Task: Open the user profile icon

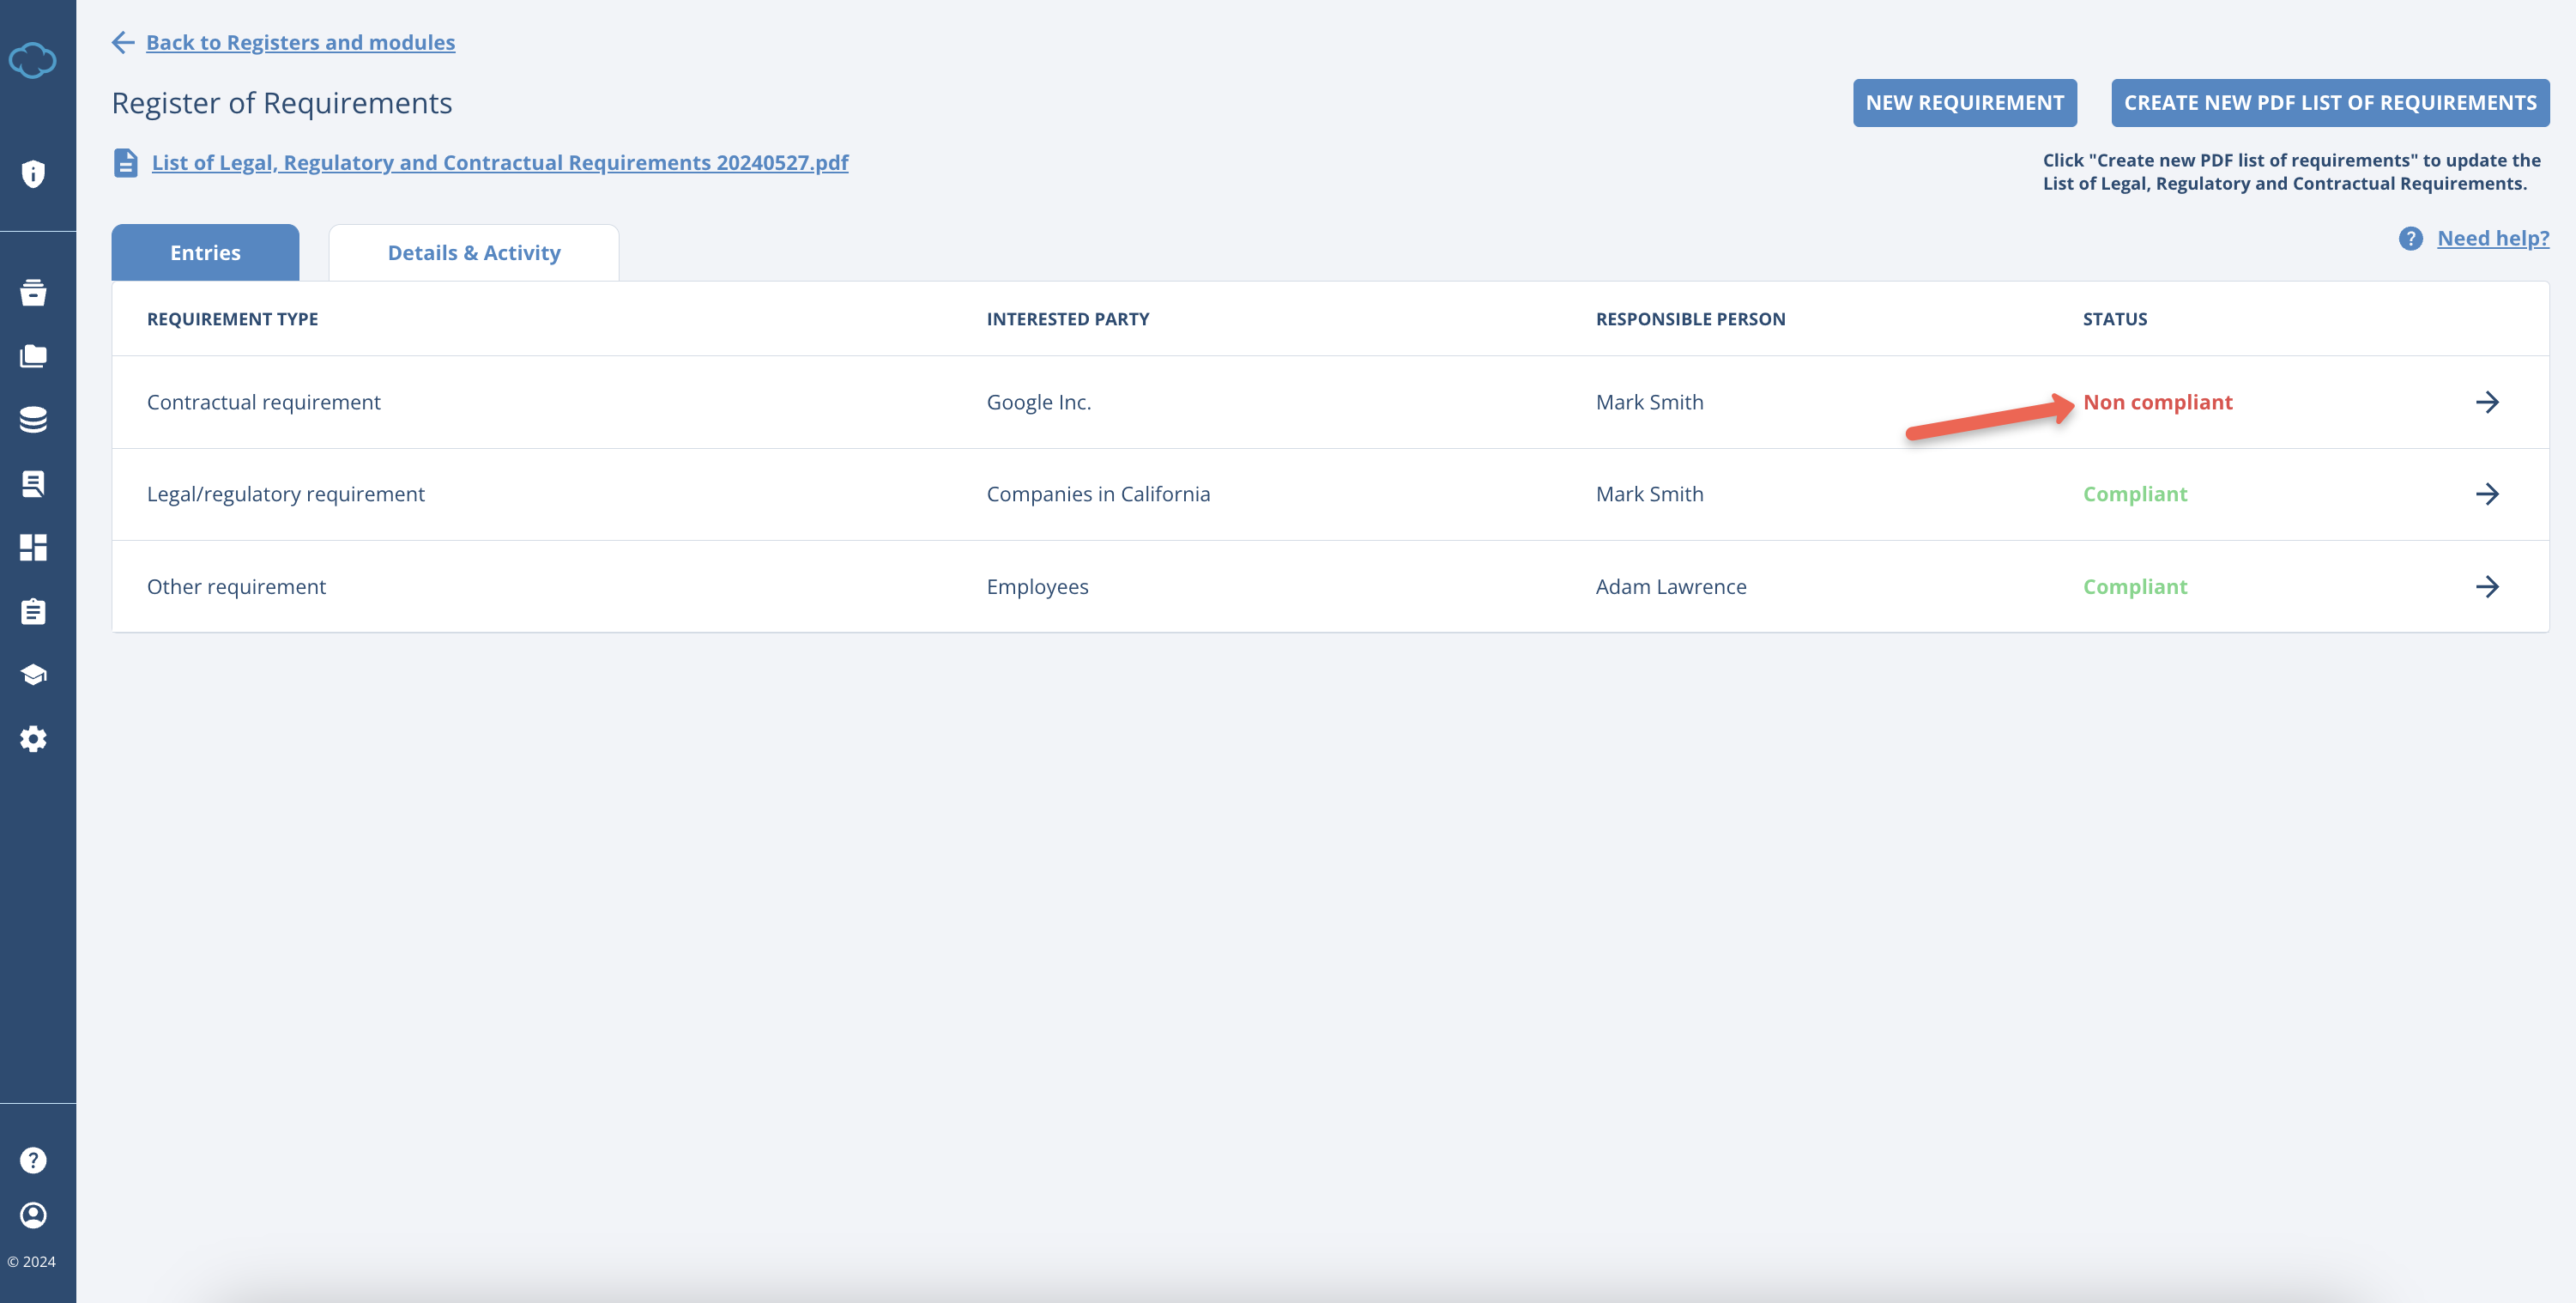Action: pos(33,1215)
